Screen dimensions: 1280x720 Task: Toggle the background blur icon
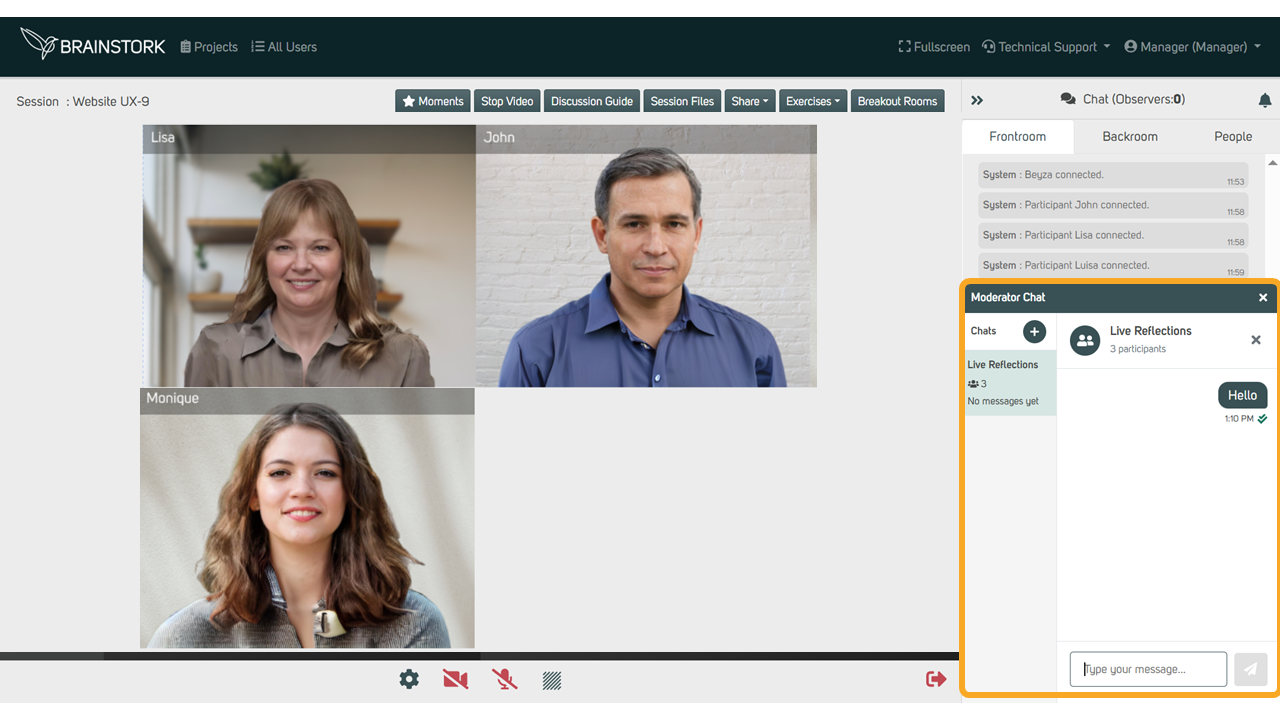coord(551,680)
